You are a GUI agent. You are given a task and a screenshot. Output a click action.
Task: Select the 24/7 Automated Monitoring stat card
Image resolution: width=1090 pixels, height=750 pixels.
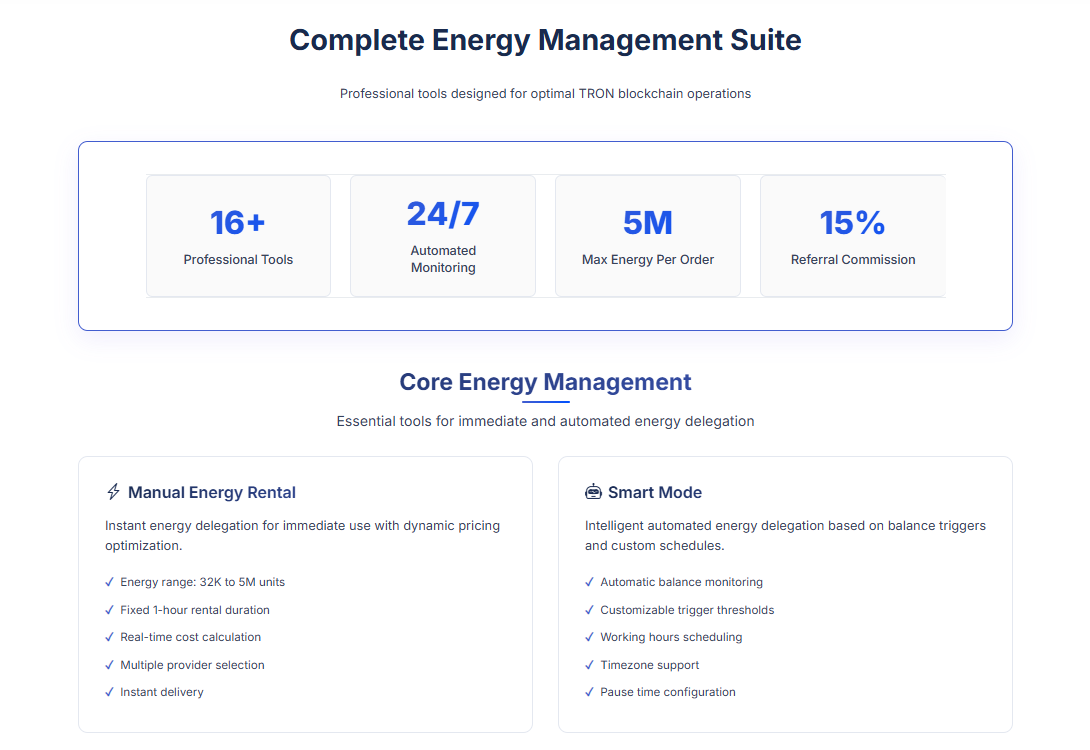click(x=443, y=236)
